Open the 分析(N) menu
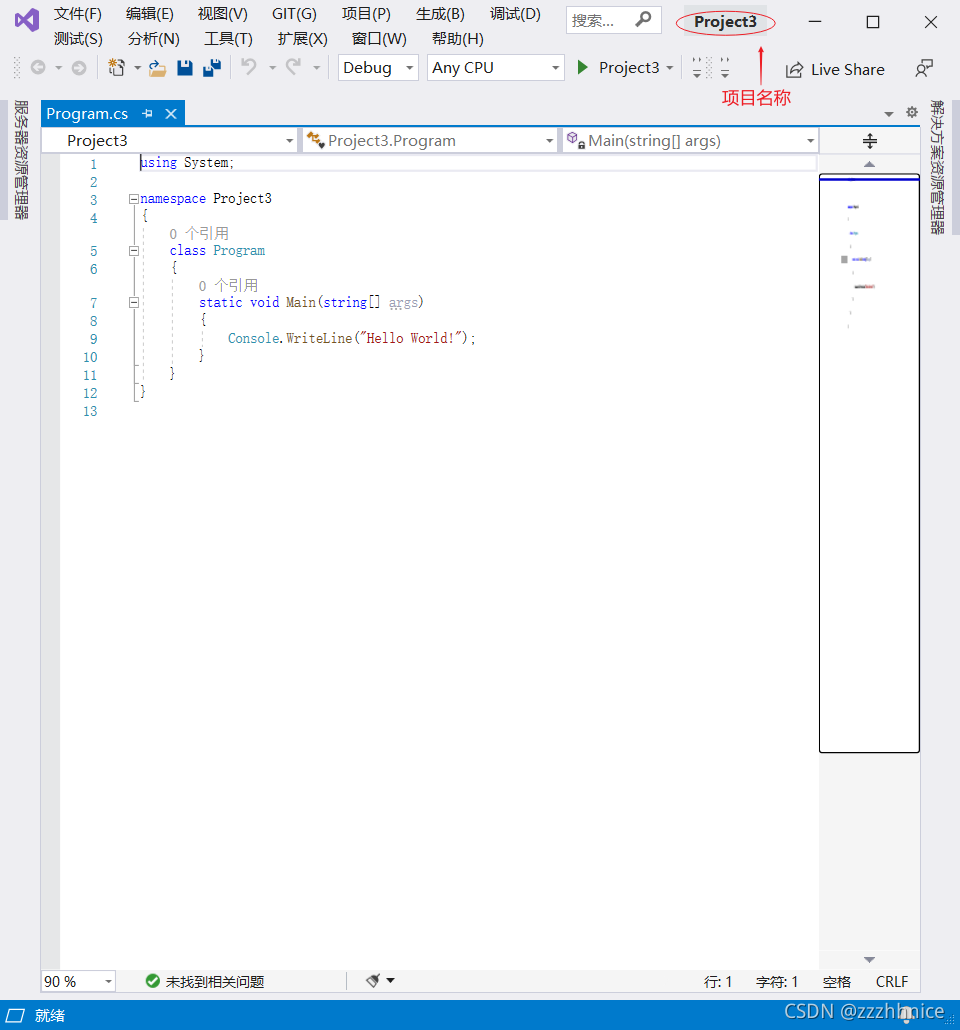 click(x=153, y=39)
